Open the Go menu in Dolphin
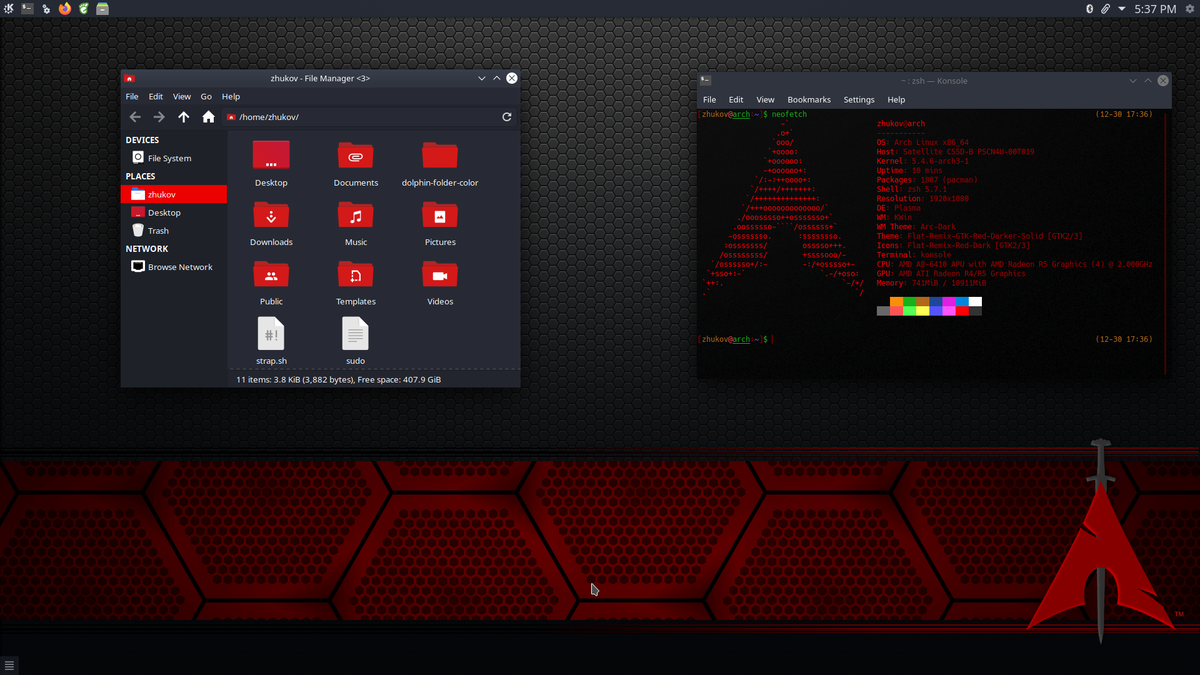Screen dimensions: 1200x675 pos(206,96)
